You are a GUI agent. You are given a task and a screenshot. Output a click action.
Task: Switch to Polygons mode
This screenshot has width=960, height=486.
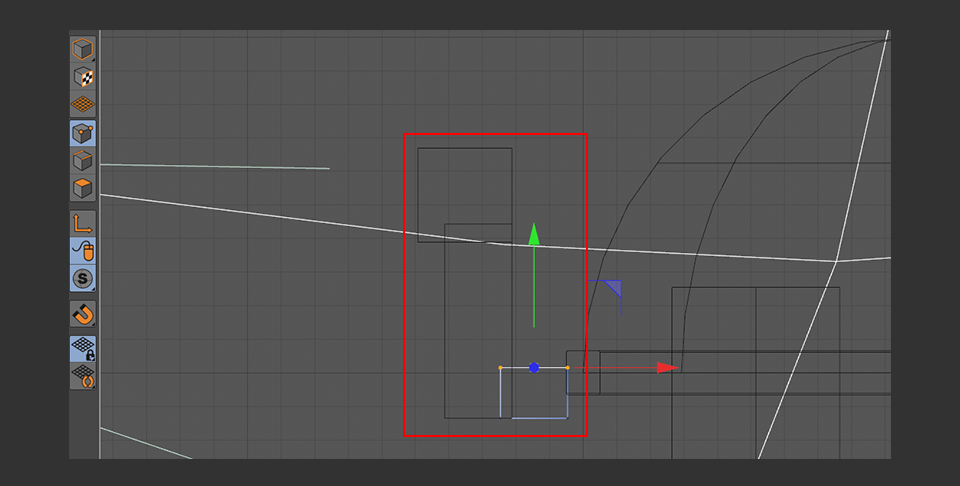pyautogui.click(x=83, y=188)
